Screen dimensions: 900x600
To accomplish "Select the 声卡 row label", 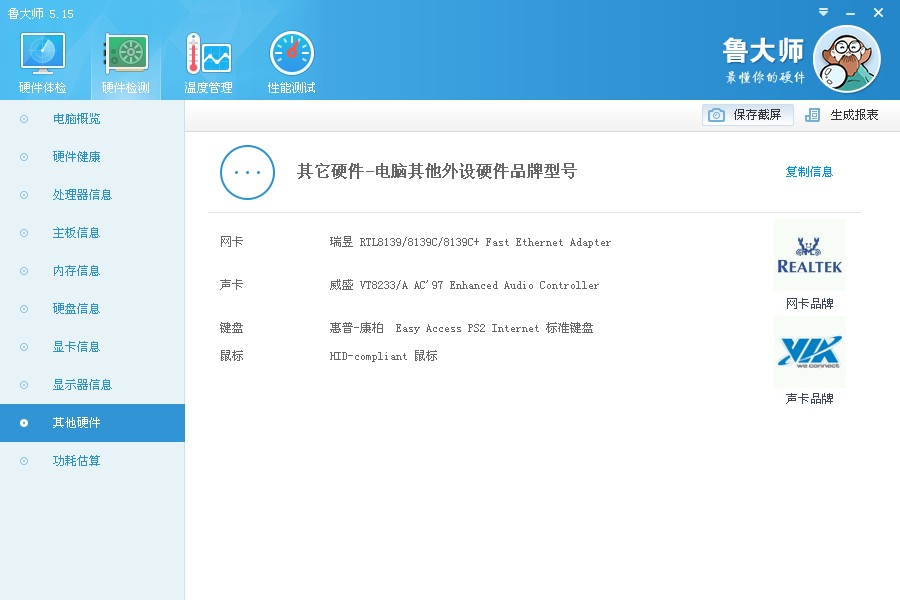I will click(231, 285).
